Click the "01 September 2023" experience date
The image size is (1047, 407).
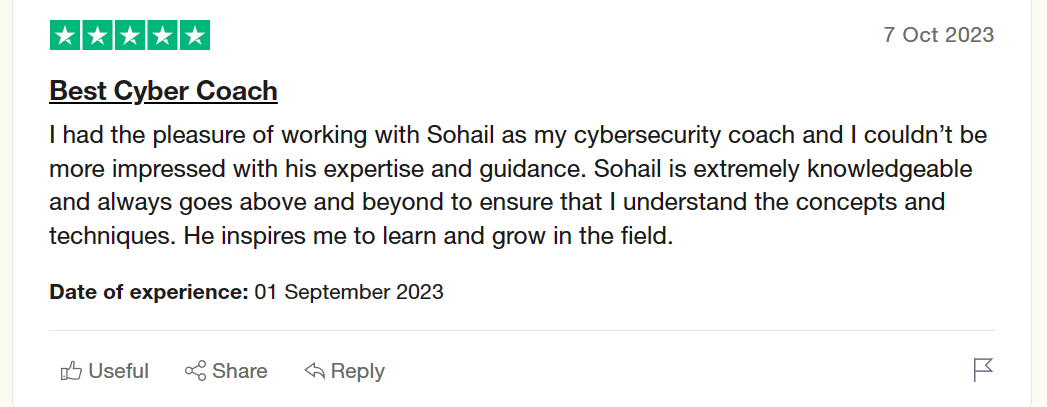349,293
